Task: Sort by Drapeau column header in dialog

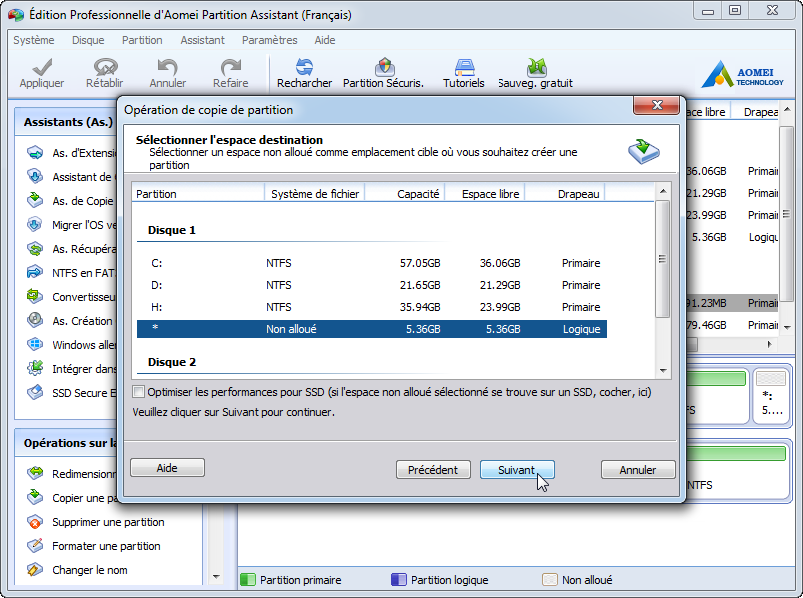Action: (x=565, y=194)
